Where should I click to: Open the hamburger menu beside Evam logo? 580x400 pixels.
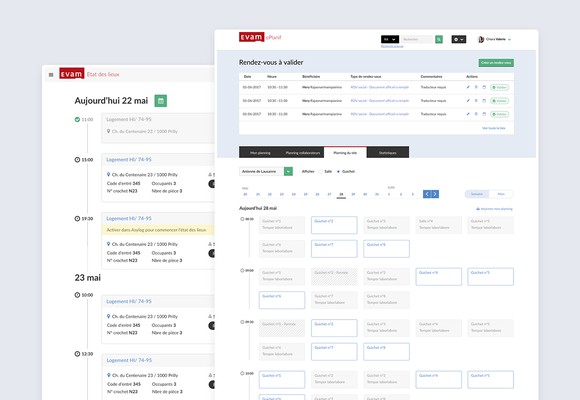tap(51, 75)
